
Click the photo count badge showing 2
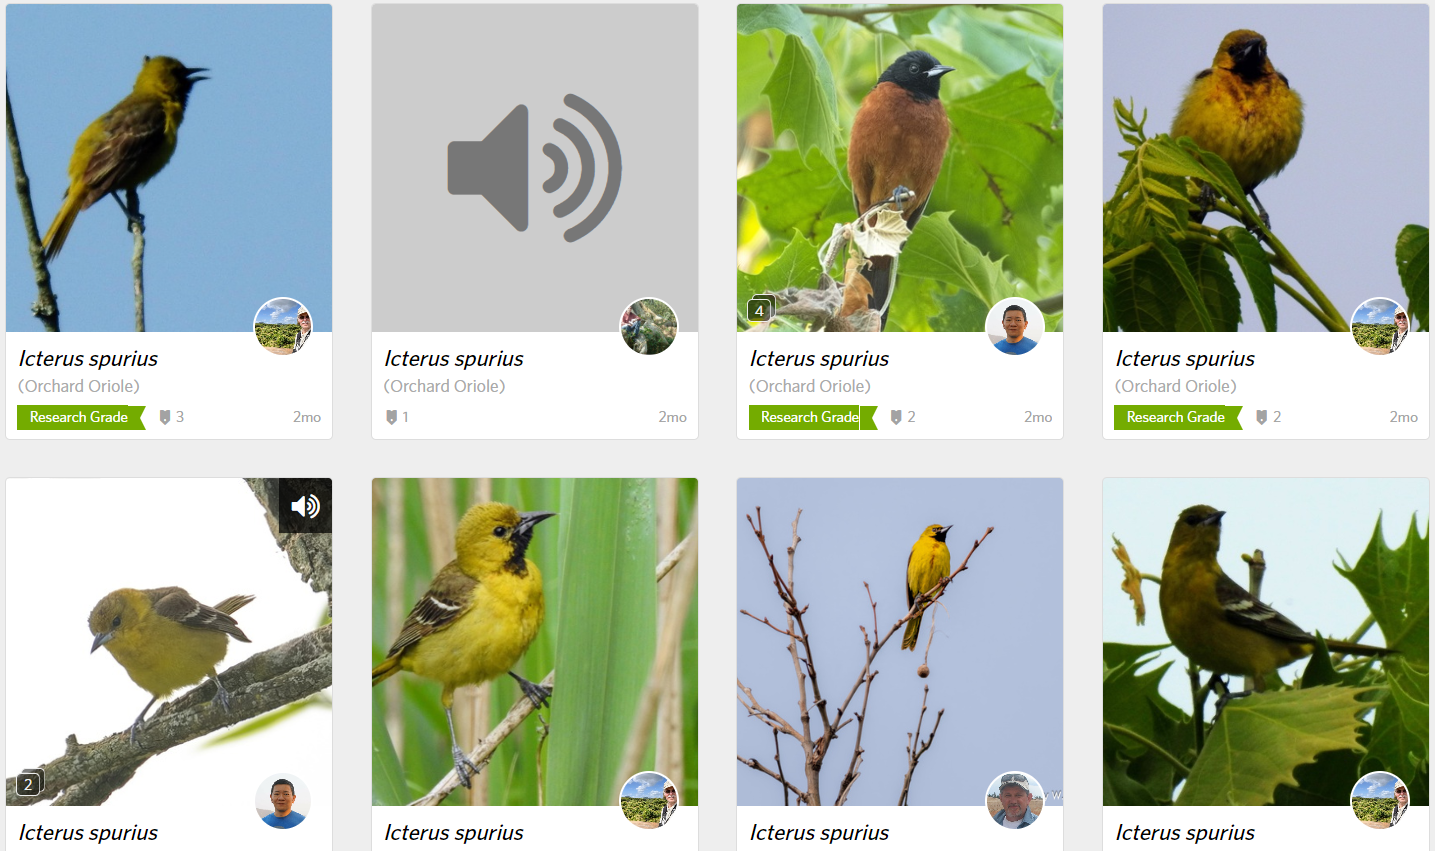click(29, 784)
